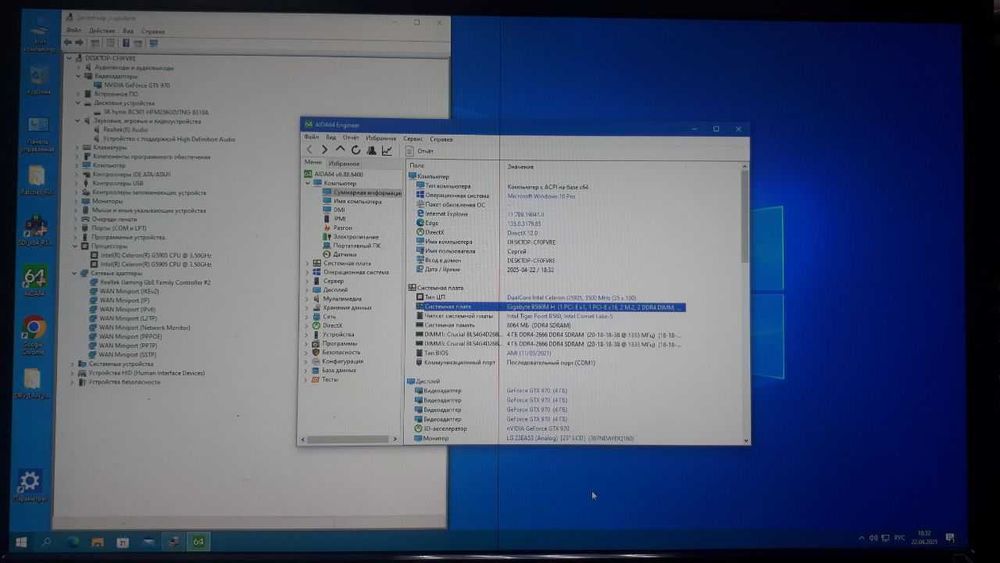Viewport: 1000px width, 563px height.
Task: Open the AIDA64 desktop shortcut icon
Action: click(35, 282)
